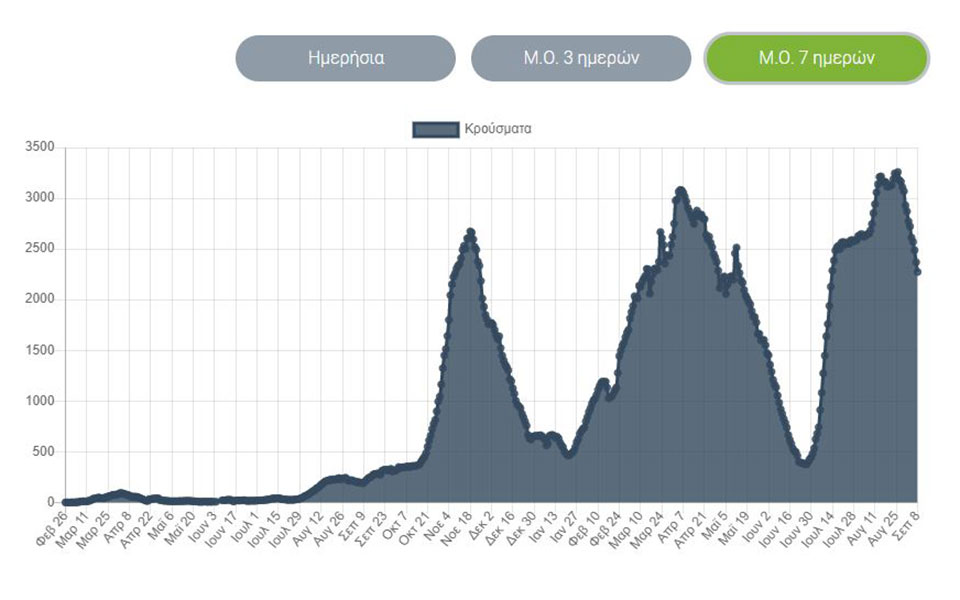Screen dimensions: 960x600
Task: Click the 3500 value on y-axis
Action: (x=40, y=146)
